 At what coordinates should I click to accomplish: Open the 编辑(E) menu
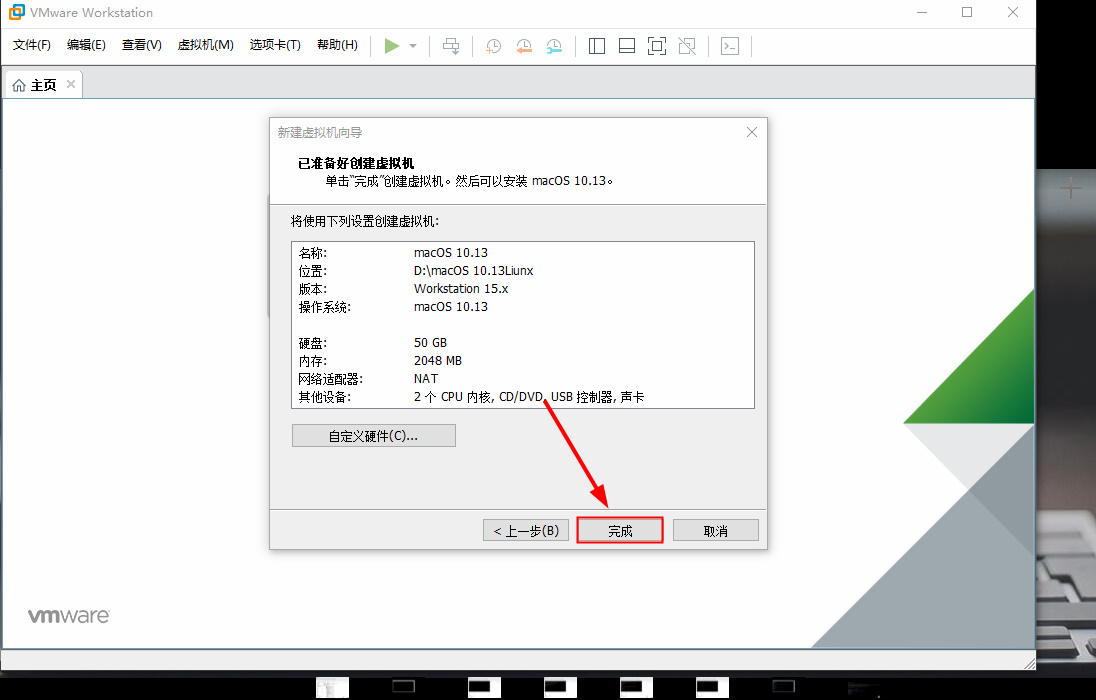[86, 45]
